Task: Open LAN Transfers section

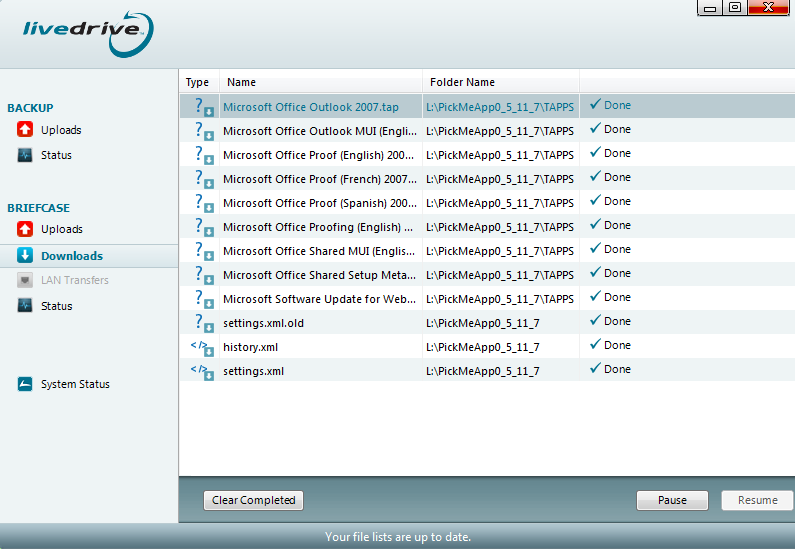Action: [x=75, y=280]
